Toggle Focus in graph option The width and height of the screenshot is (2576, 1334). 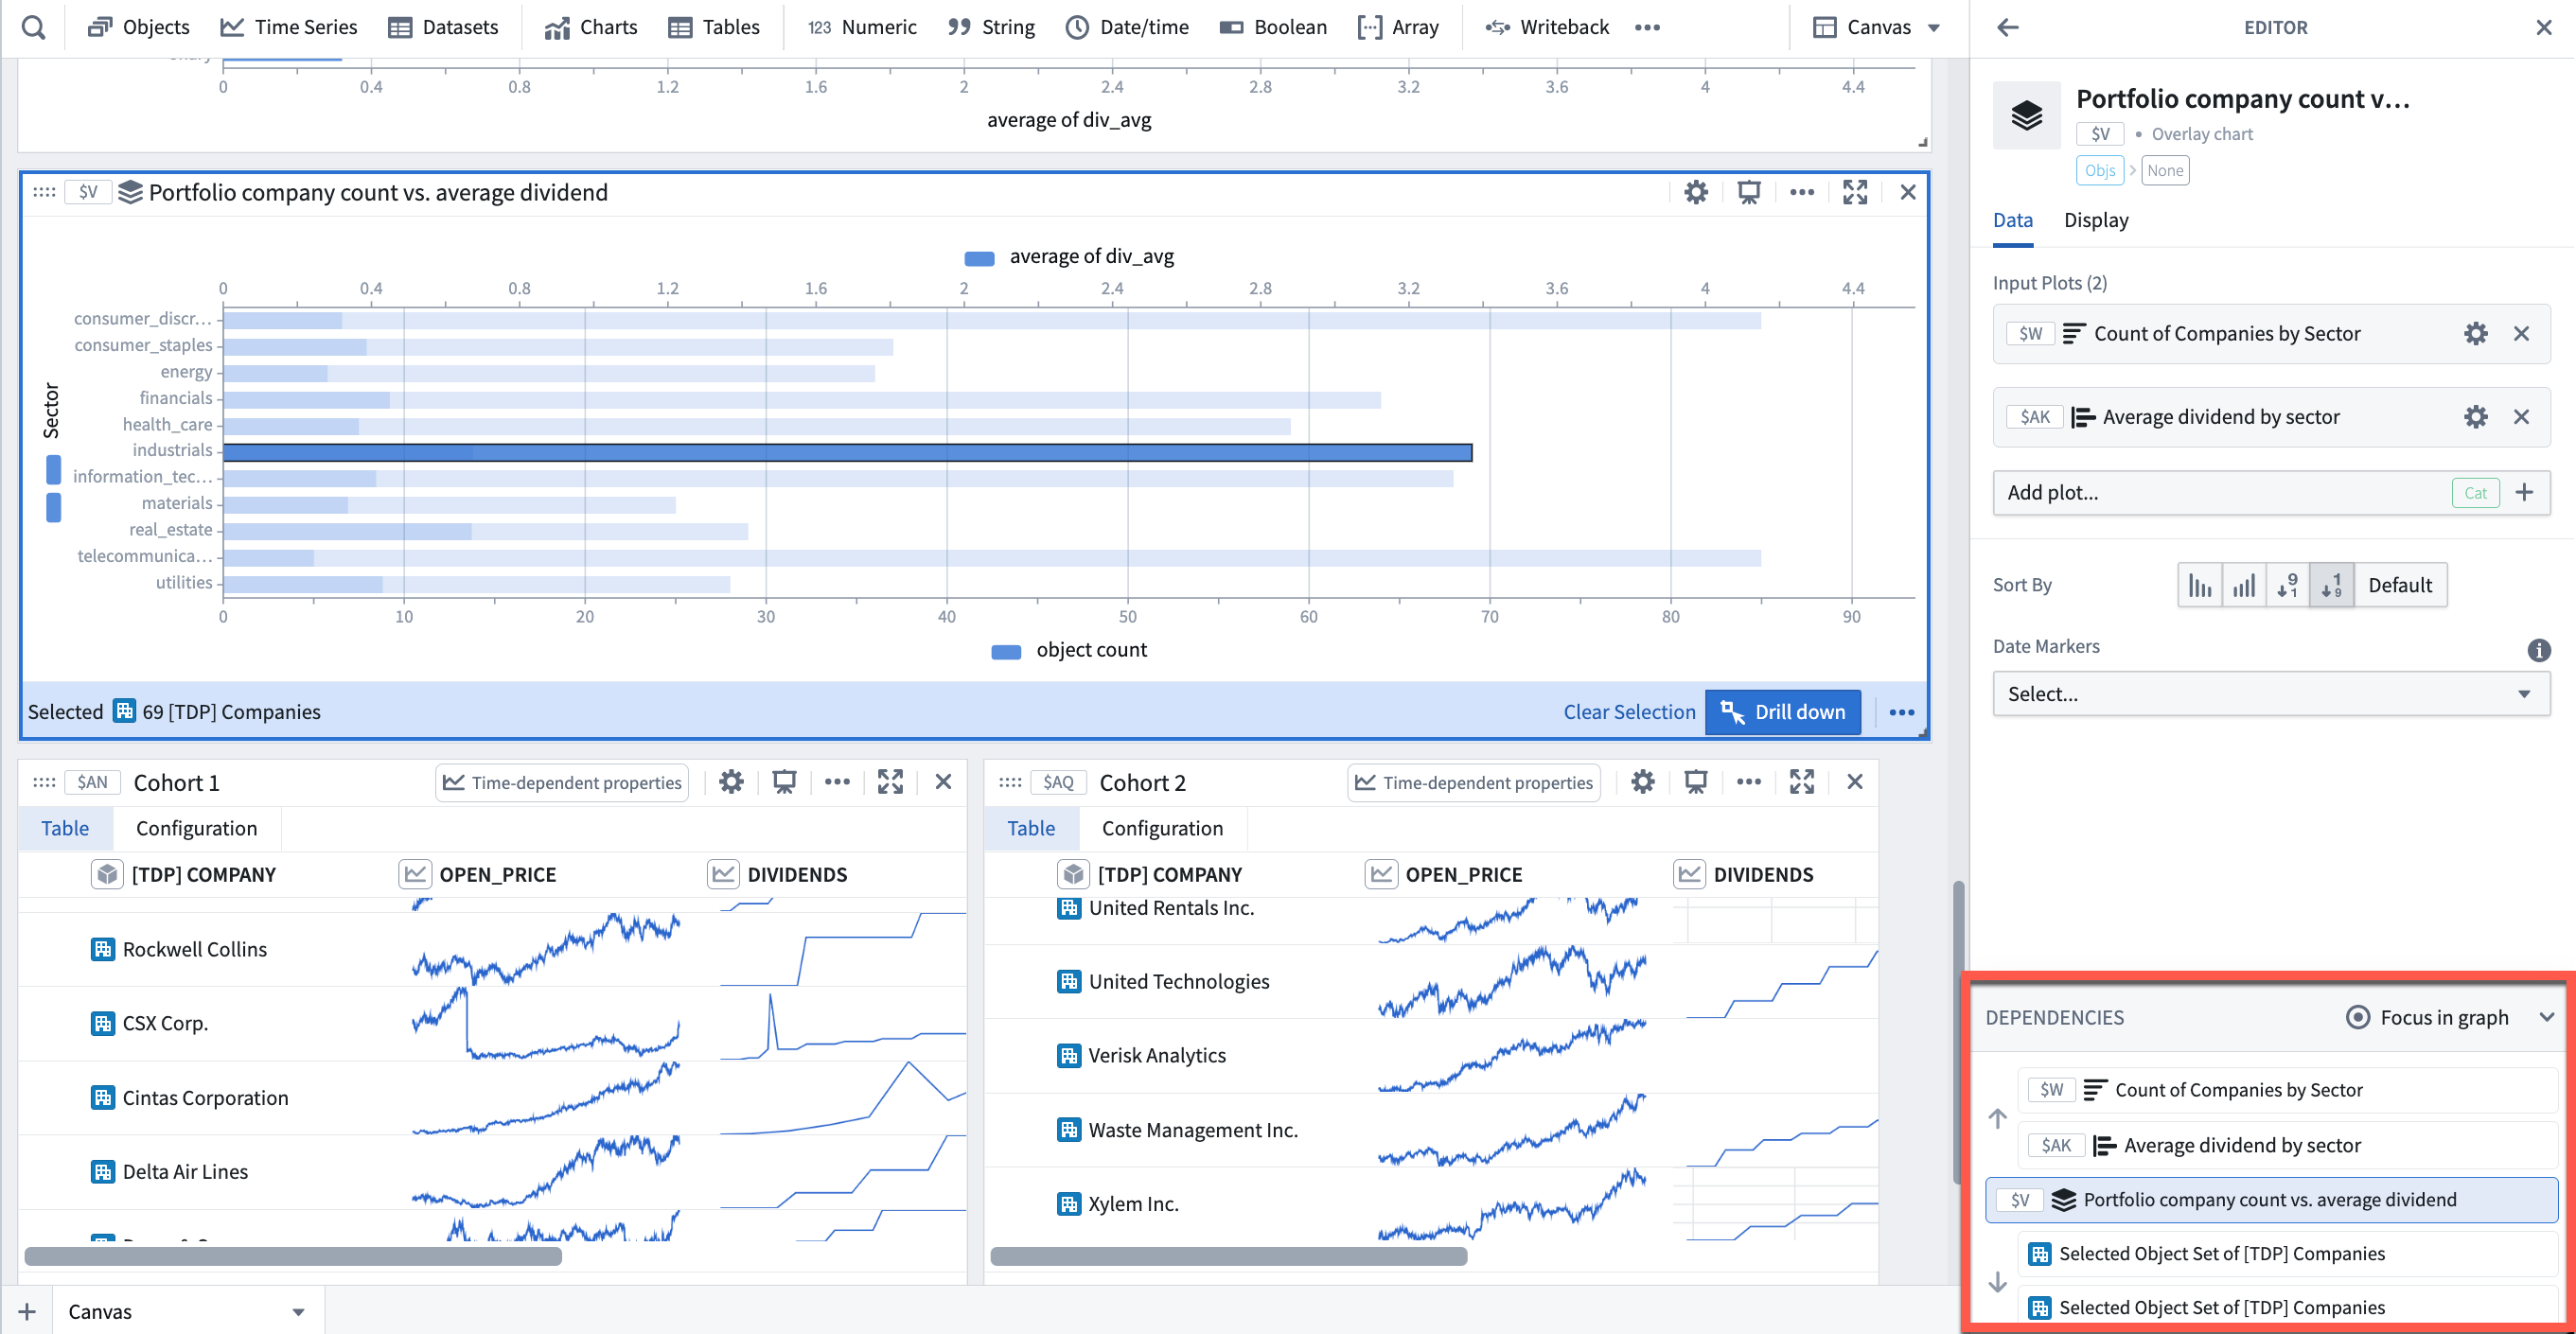tap(2427, 1017)
